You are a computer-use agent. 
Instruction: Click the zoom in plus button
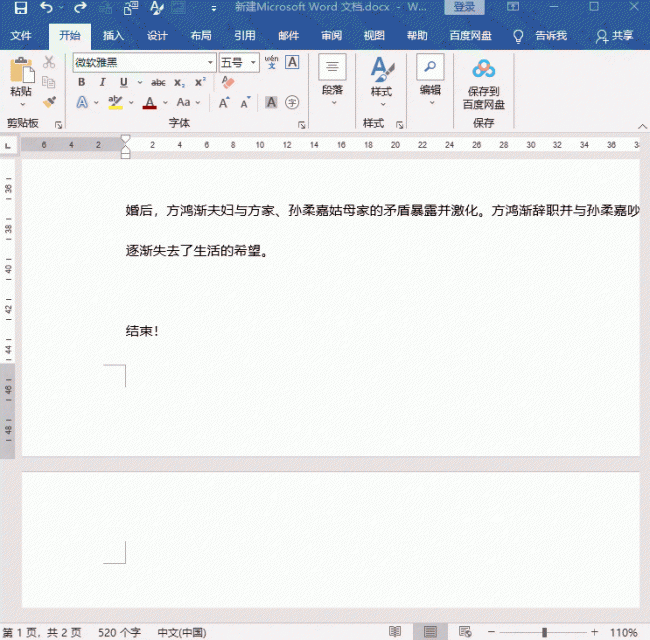[x=594, y=632]
